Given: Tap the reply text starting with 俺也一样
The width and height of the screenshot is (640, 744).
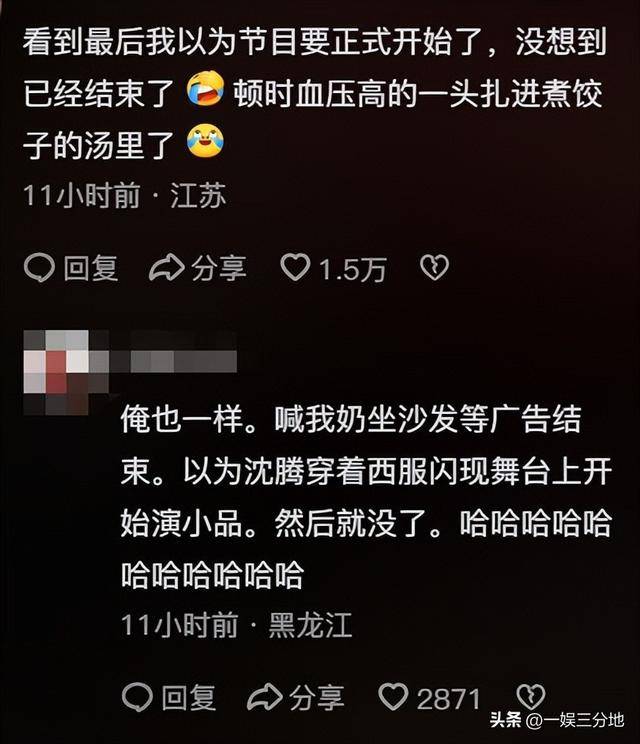Looking at the screenshot, I should click(x=366, y=498).
